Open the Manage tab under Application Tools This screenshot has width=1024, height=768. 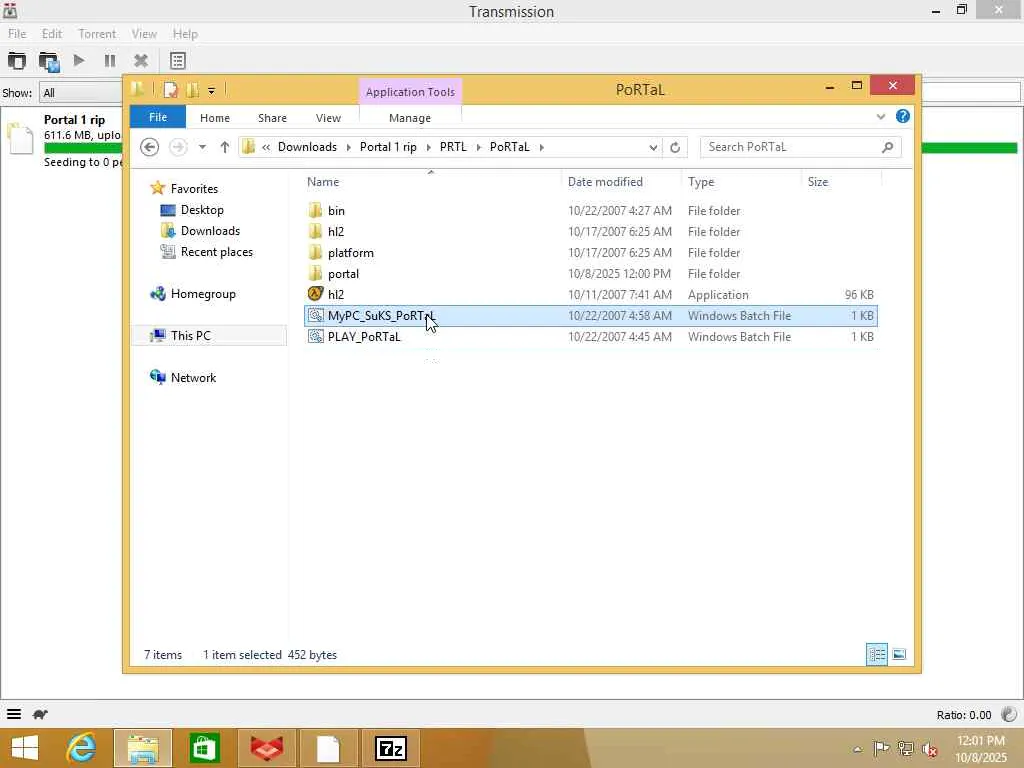click(410, 118)
